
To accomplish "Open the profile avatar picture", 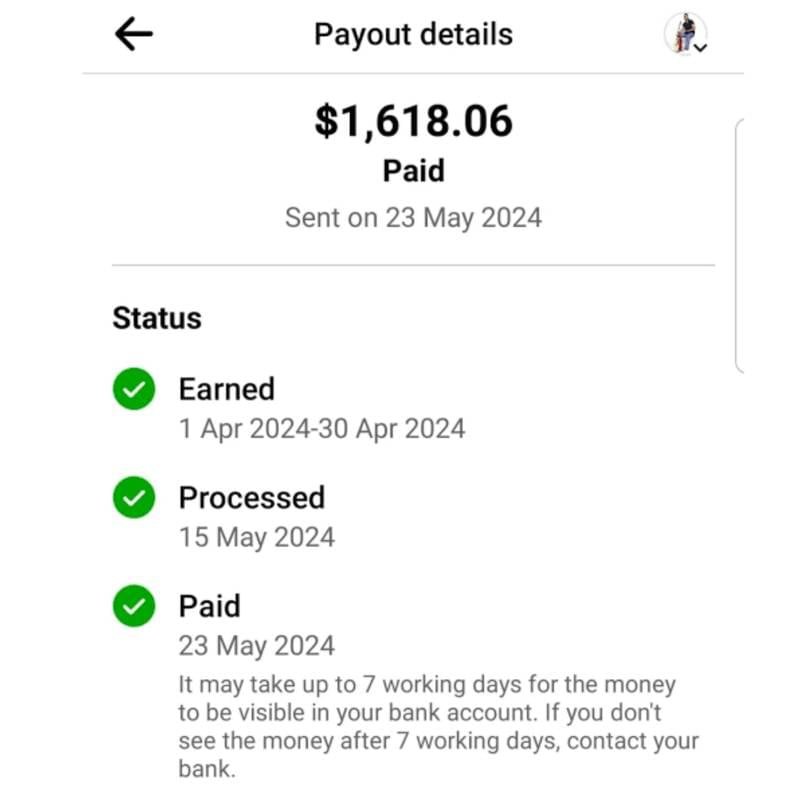I will click(x=684, y=32).
